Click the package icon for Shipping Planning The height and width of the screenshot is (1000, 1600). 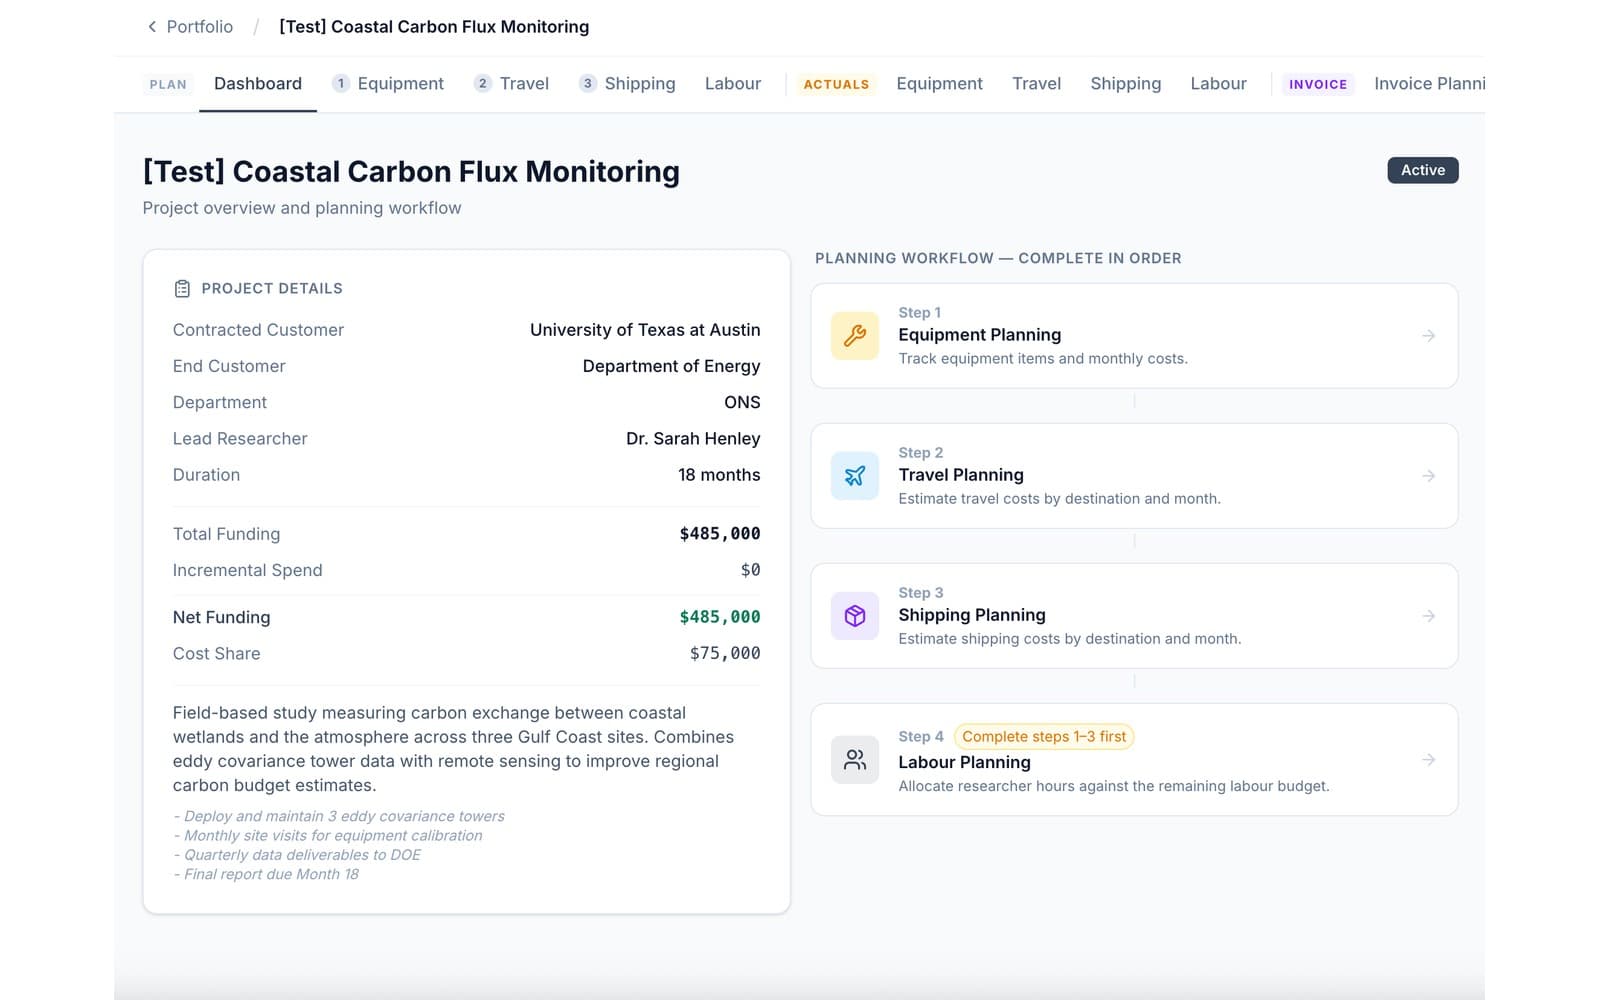point(855,616)
